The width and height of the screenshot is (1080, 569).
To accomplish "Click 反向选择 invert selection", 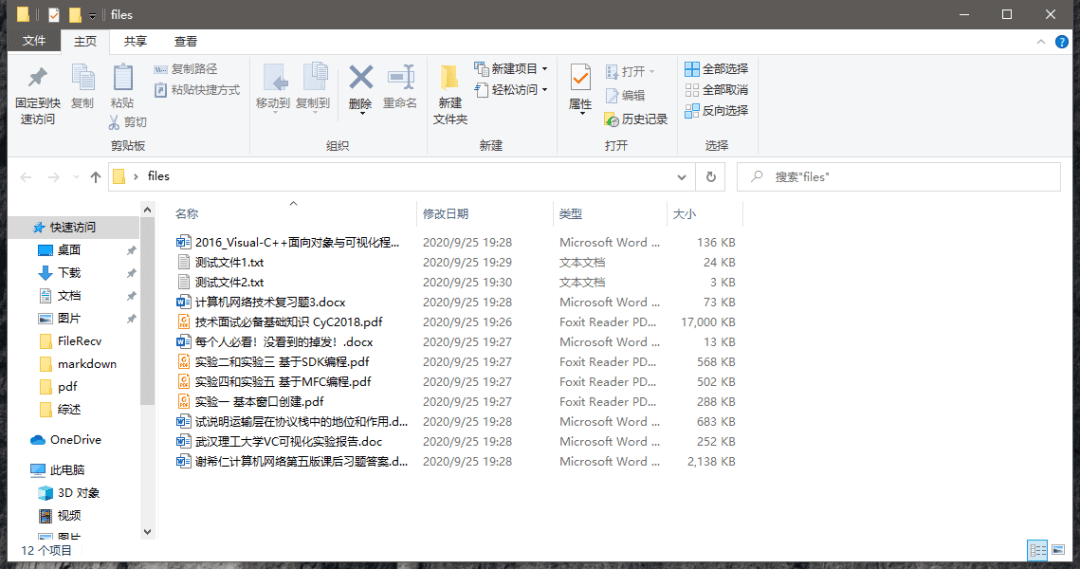I will pos(716,110).
